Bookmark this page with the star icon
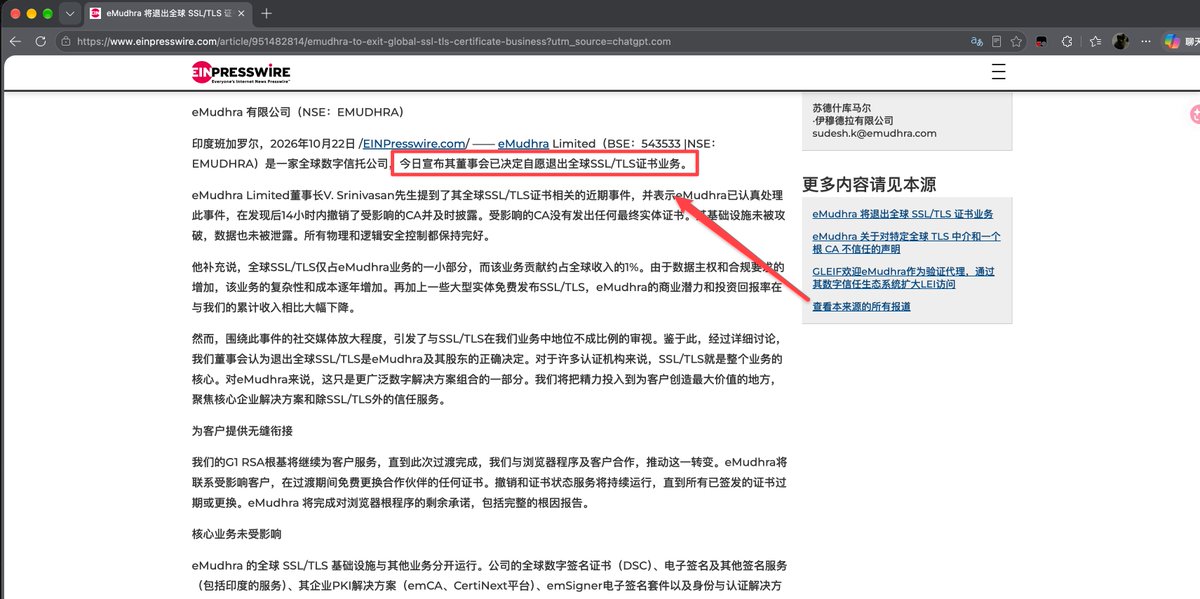The image size is (1200, 599). (x=1017, y=42)
